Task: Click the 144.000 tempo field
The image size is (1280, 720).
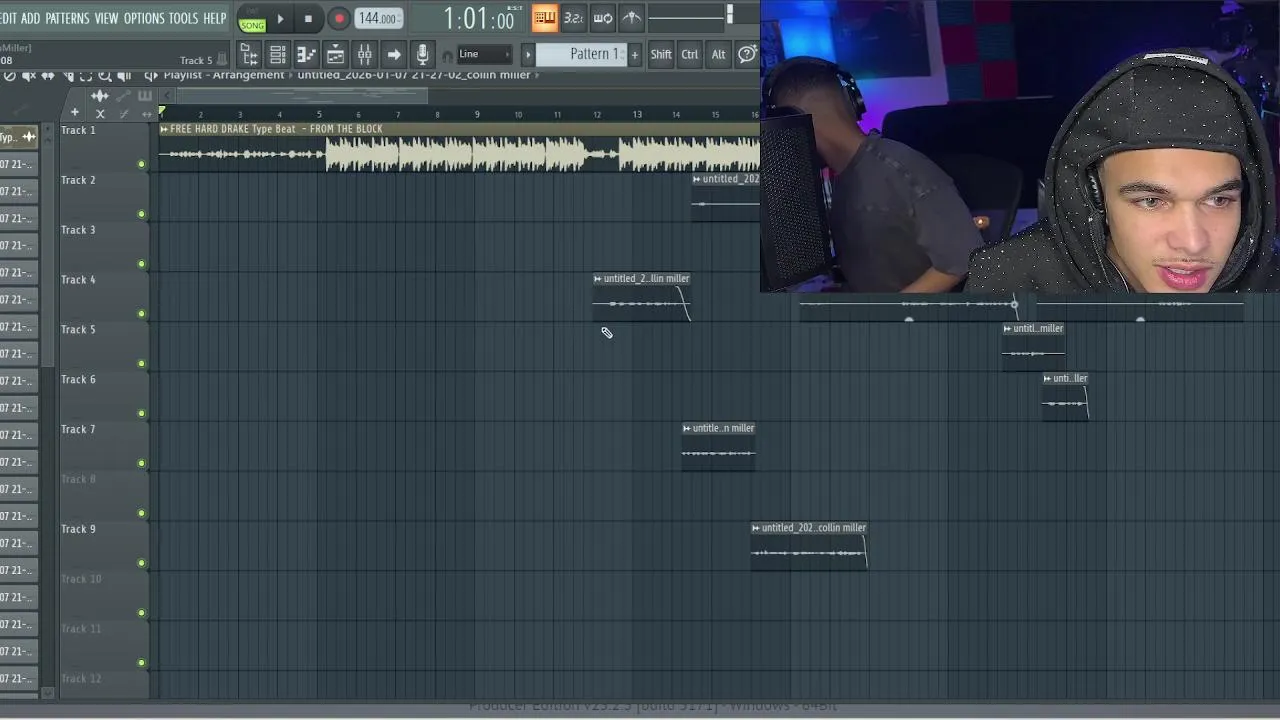Action: pyautogui.click(x=379, y=18)
